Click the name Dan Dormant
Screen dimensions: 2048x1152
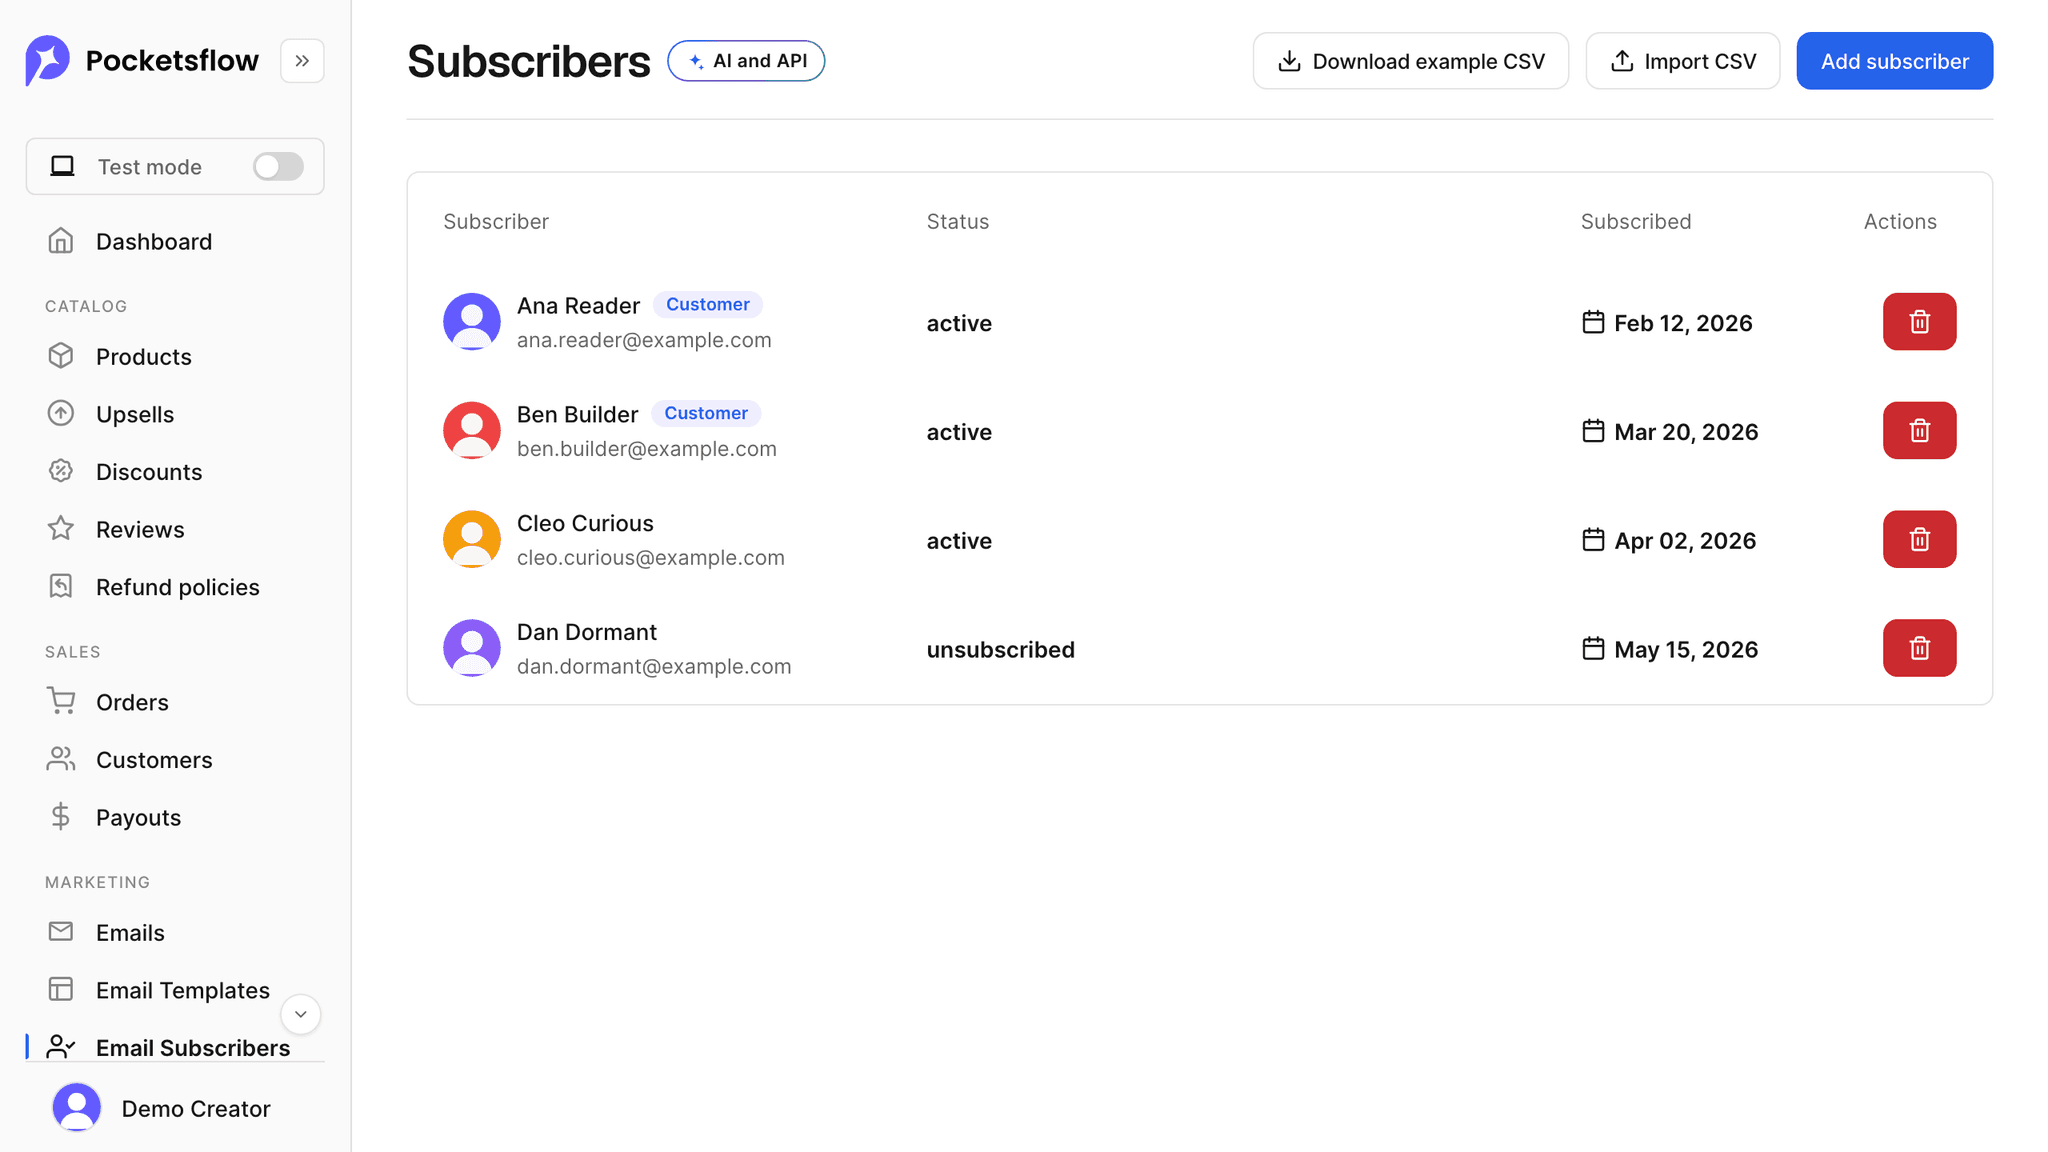point(587,632)
